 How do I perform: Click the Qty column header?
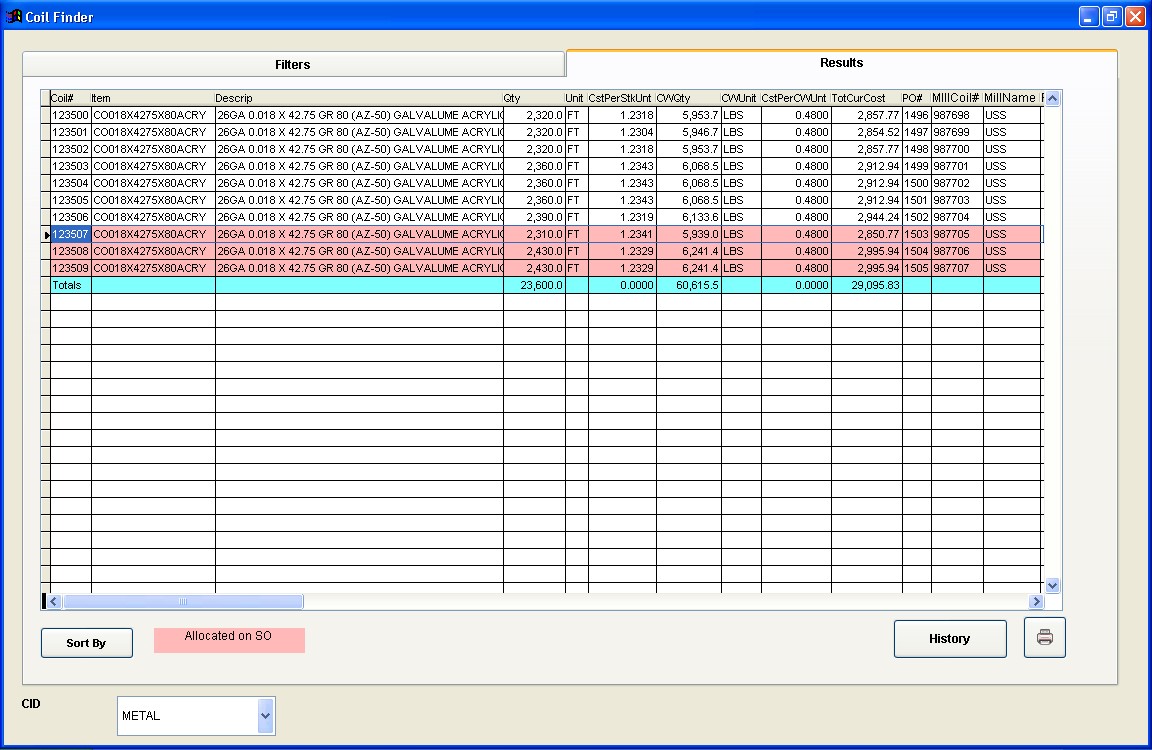(x=533, y=98)
